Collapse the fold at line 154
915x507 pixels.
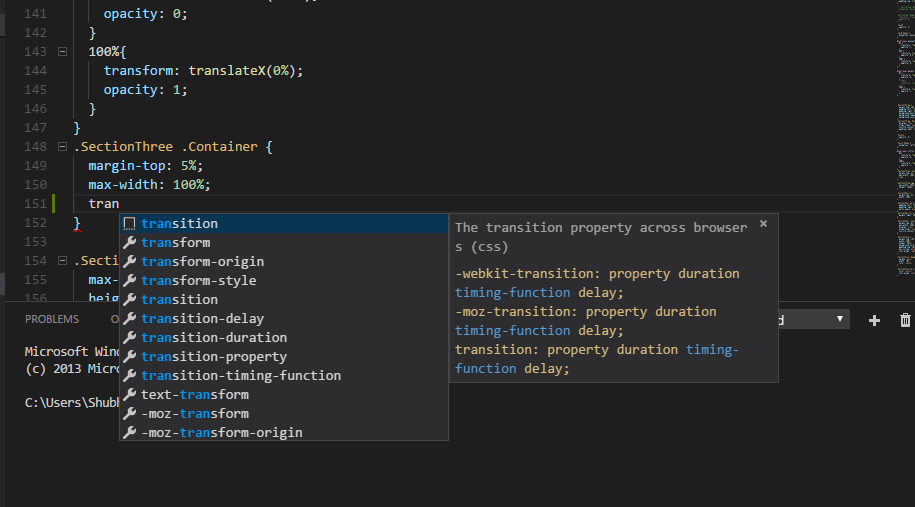(62, 260)
